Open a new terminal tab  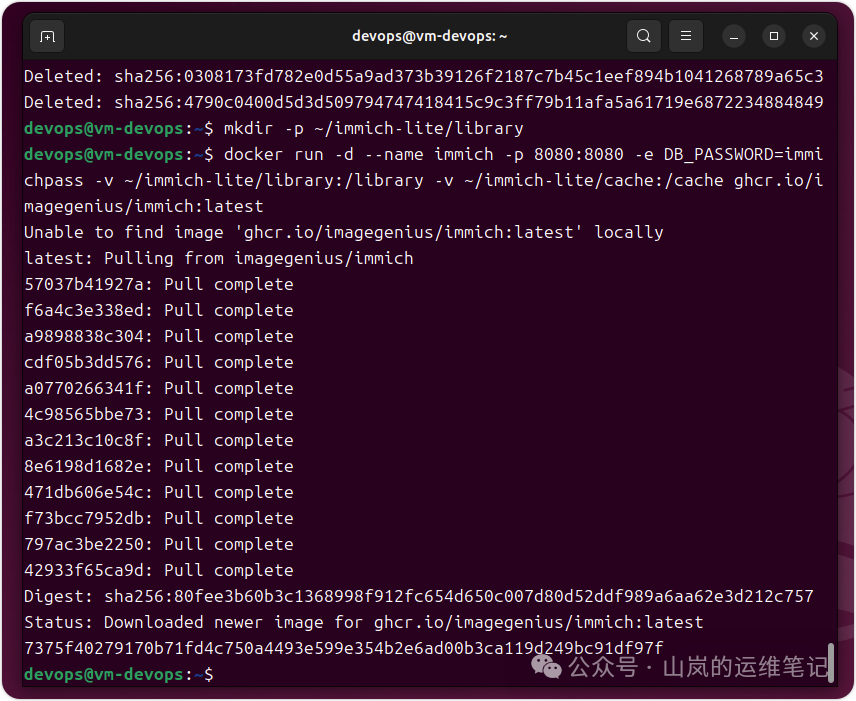tap(47, 36)
